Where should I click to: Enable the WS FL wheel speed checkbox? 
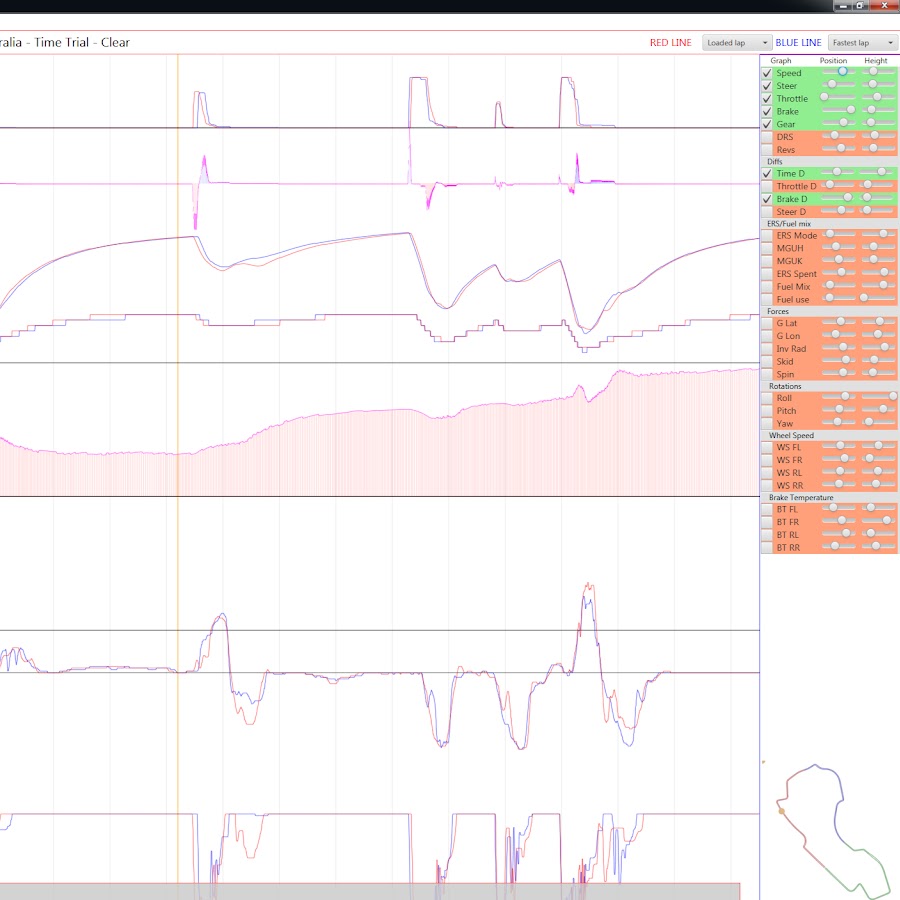[x=767, y=448]
